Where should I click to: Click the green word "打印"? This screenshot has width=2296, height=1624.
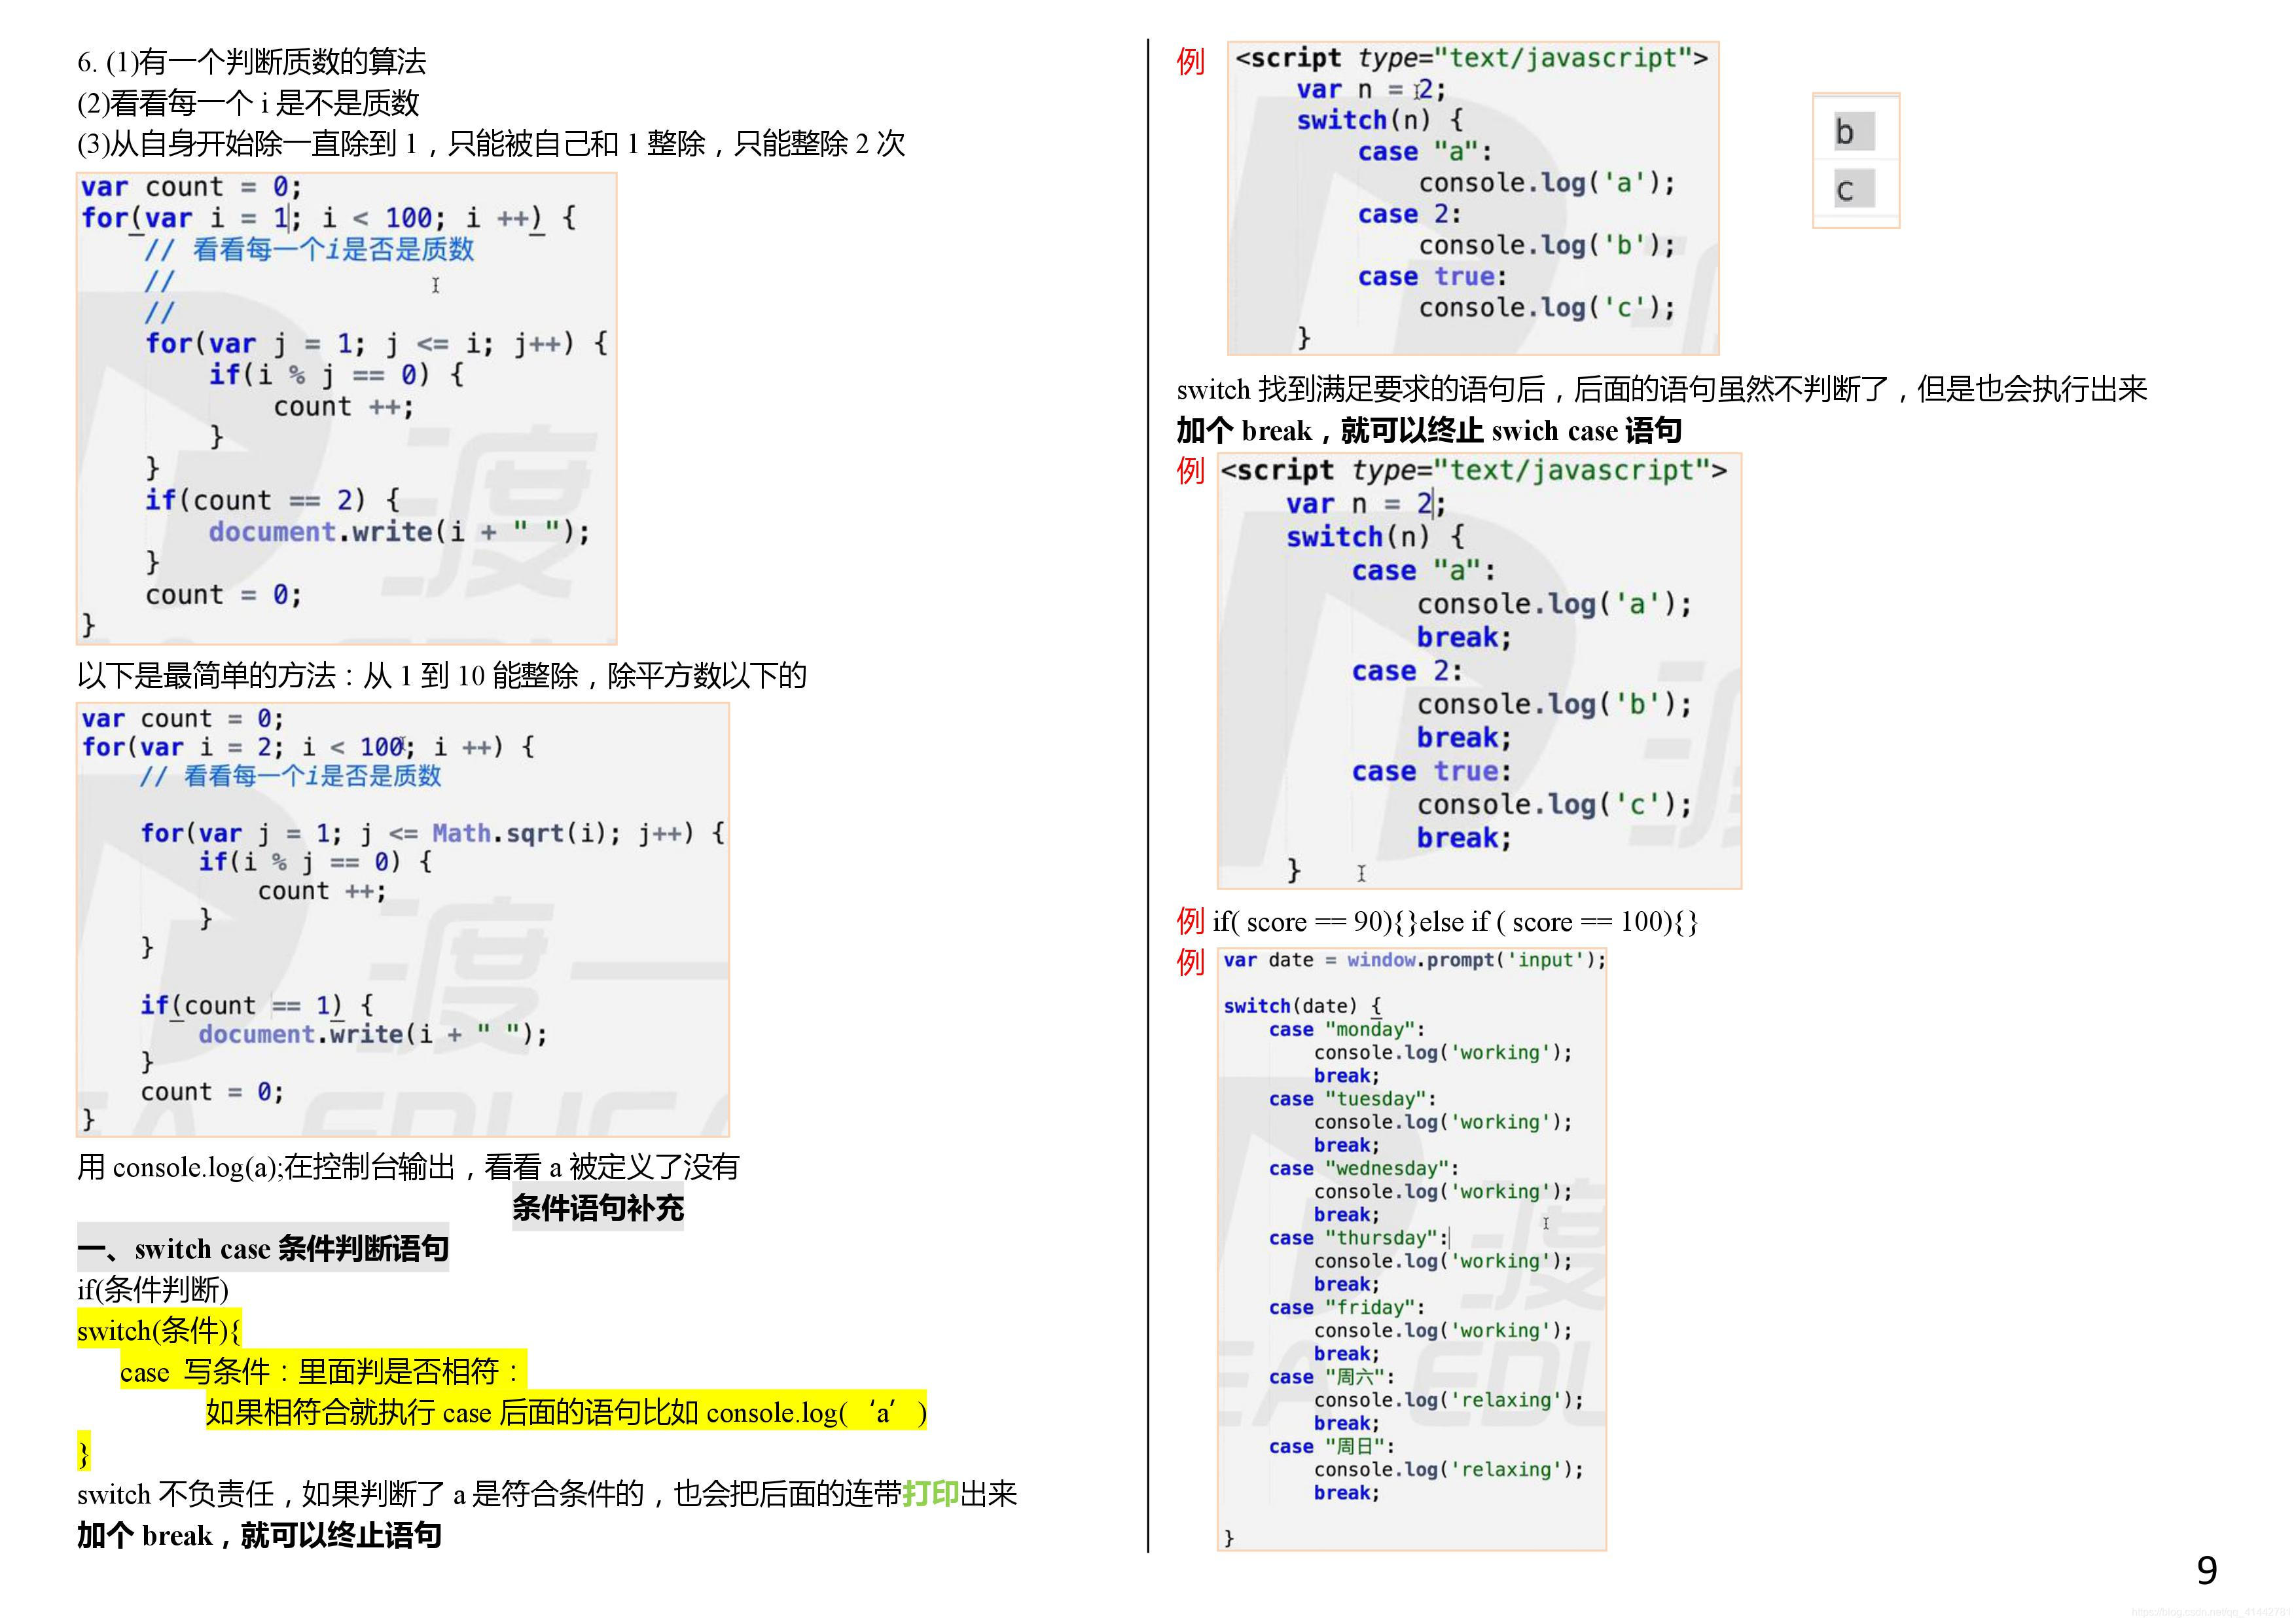(x=931, y=1494)
